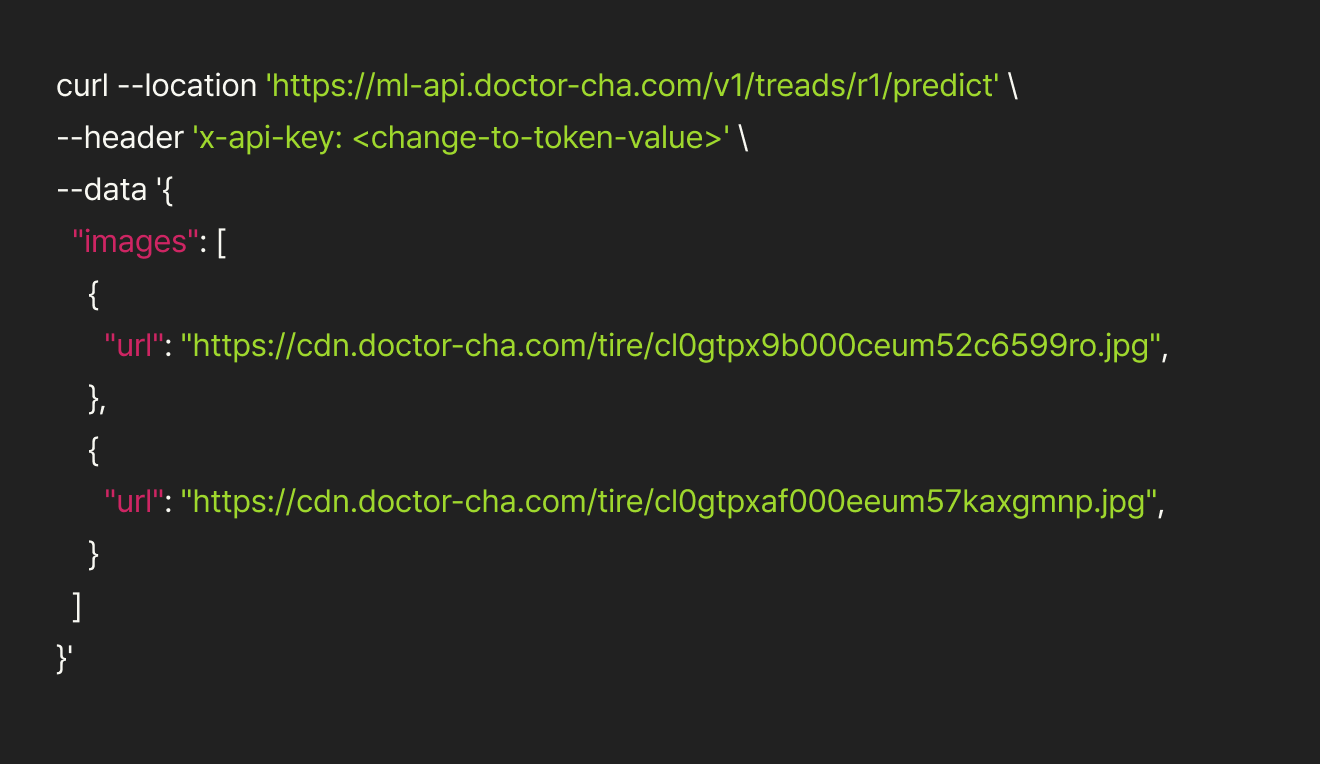The width and height of the screenshot is (1320, 764).
Task: Click the backslash ending the header line
Action: (743, 138)
